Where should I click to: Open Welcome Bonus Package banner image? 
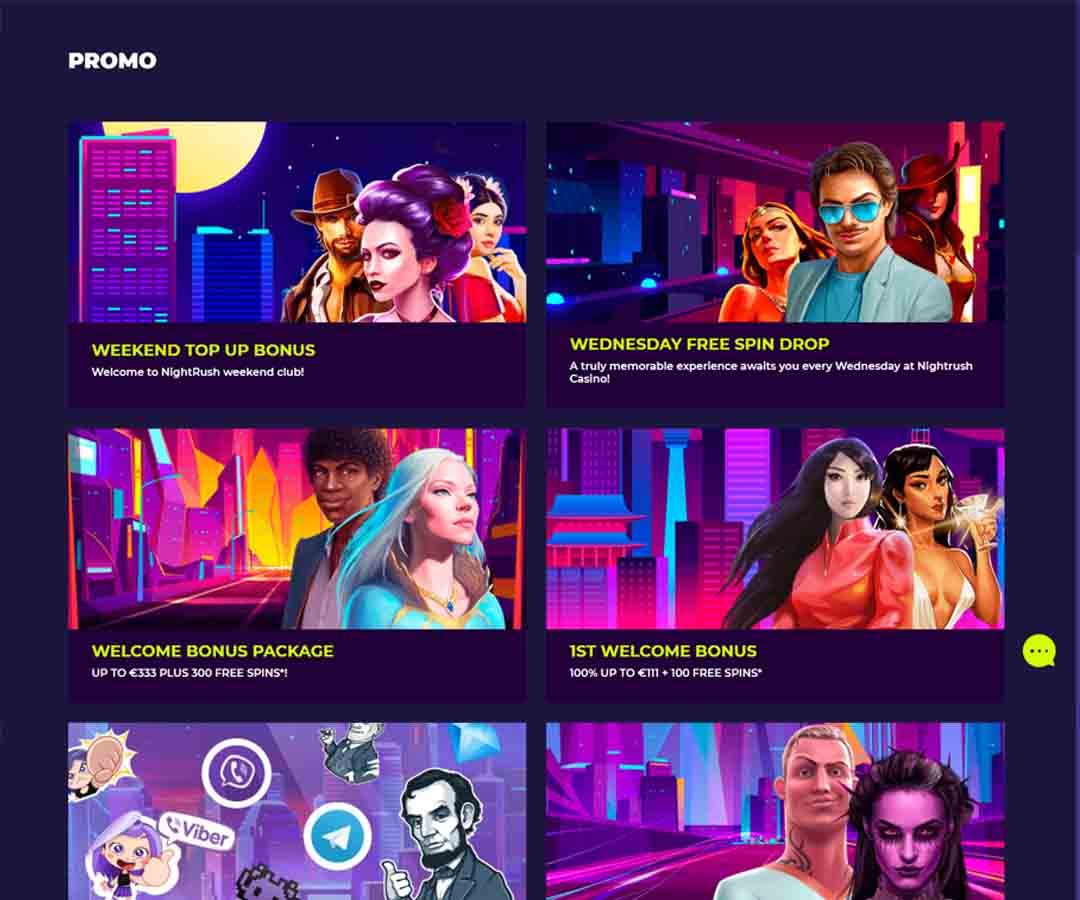(297, 528)
